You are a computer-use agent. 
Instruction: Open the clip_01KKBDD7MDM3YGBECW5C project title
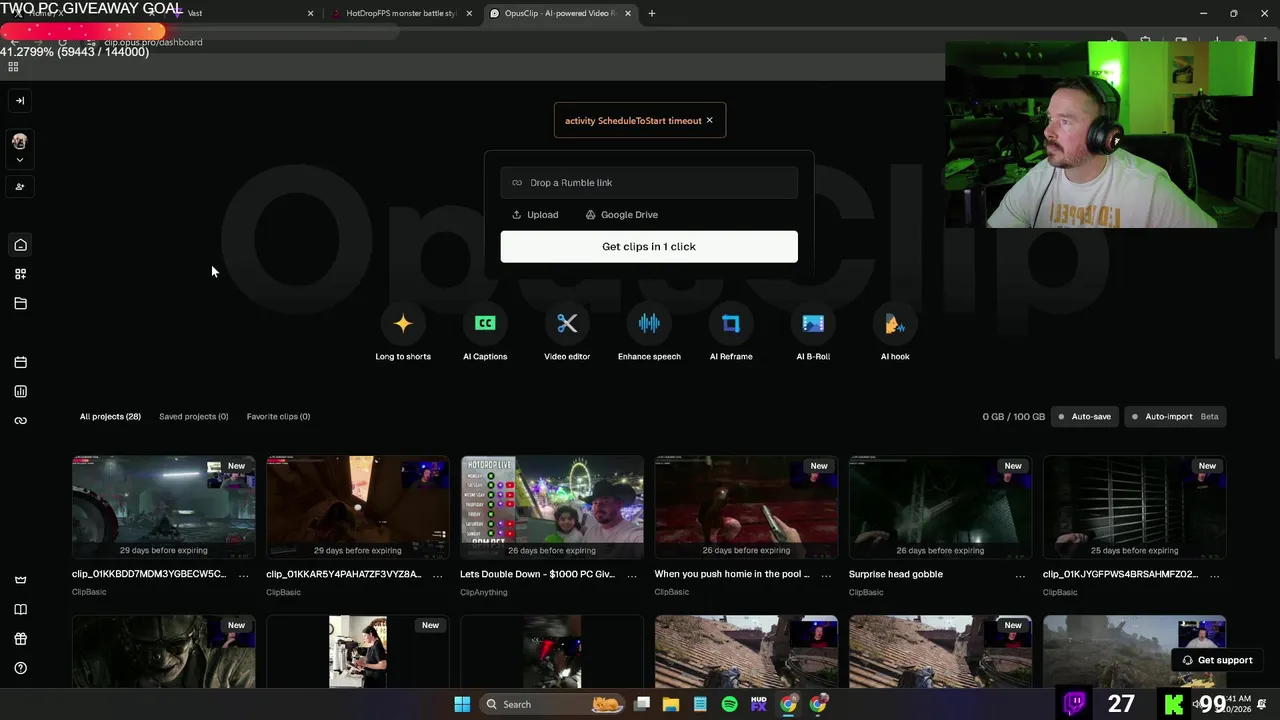149,574
